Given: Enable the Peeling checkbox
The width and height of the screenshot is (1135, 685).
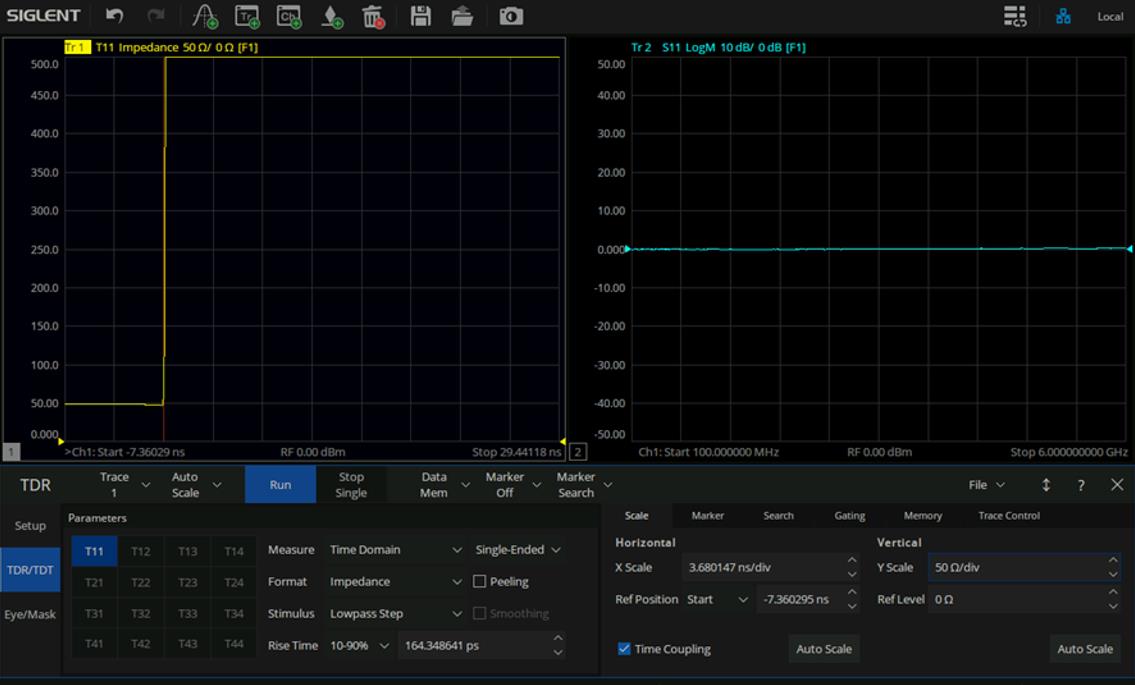Looking at the screenshot, I should click(x=480, y=581).
